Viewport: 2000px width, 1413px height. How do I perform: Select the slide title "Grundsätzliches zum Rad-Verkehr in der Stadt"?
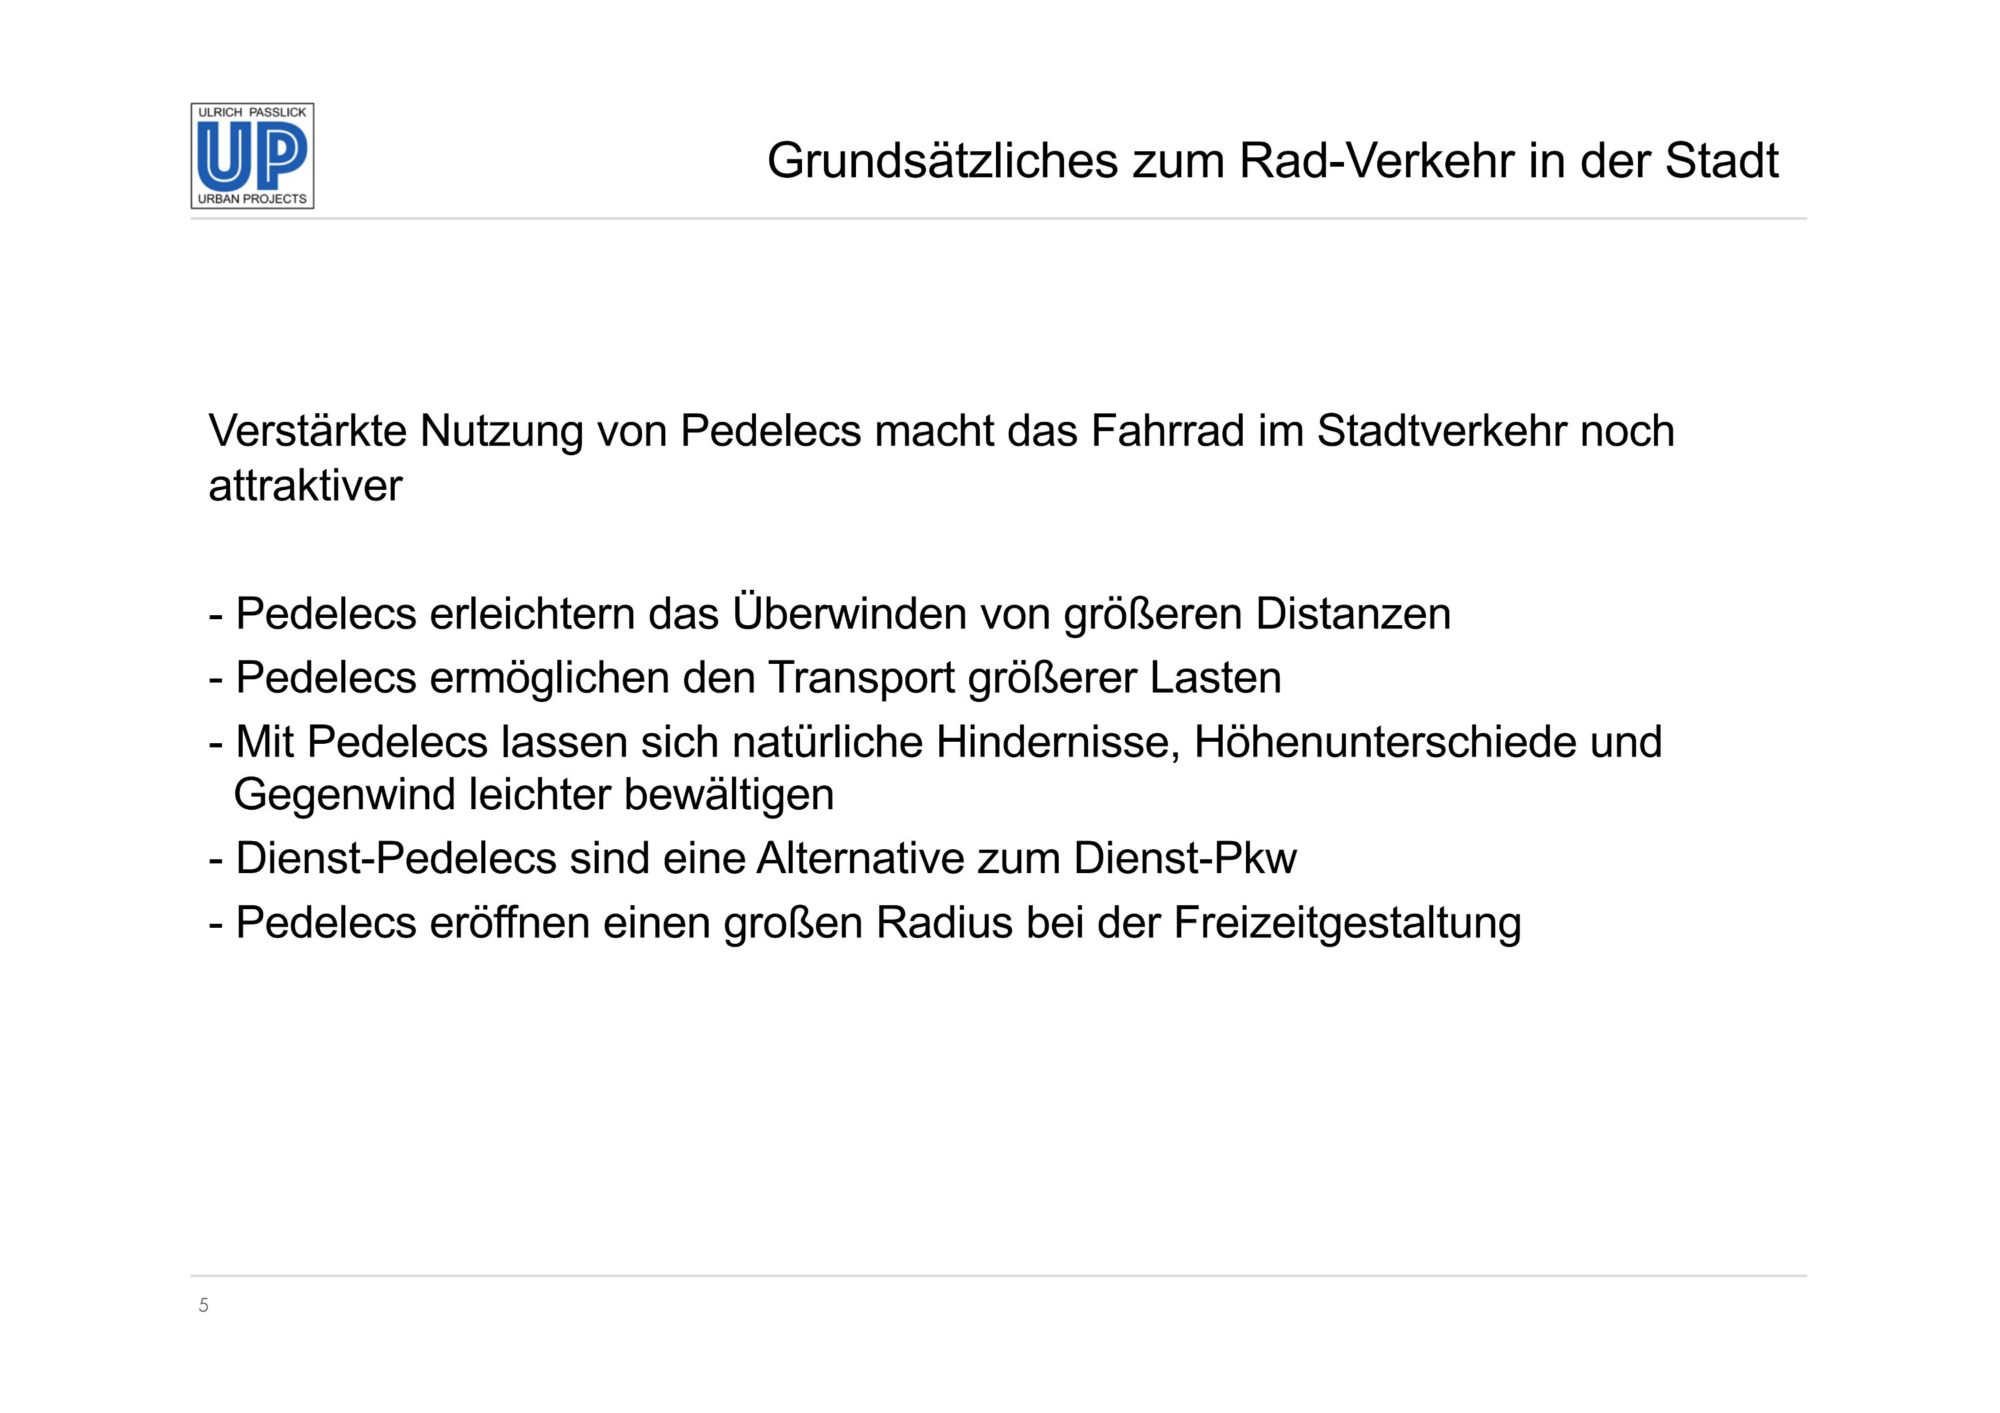(1272, 161)
